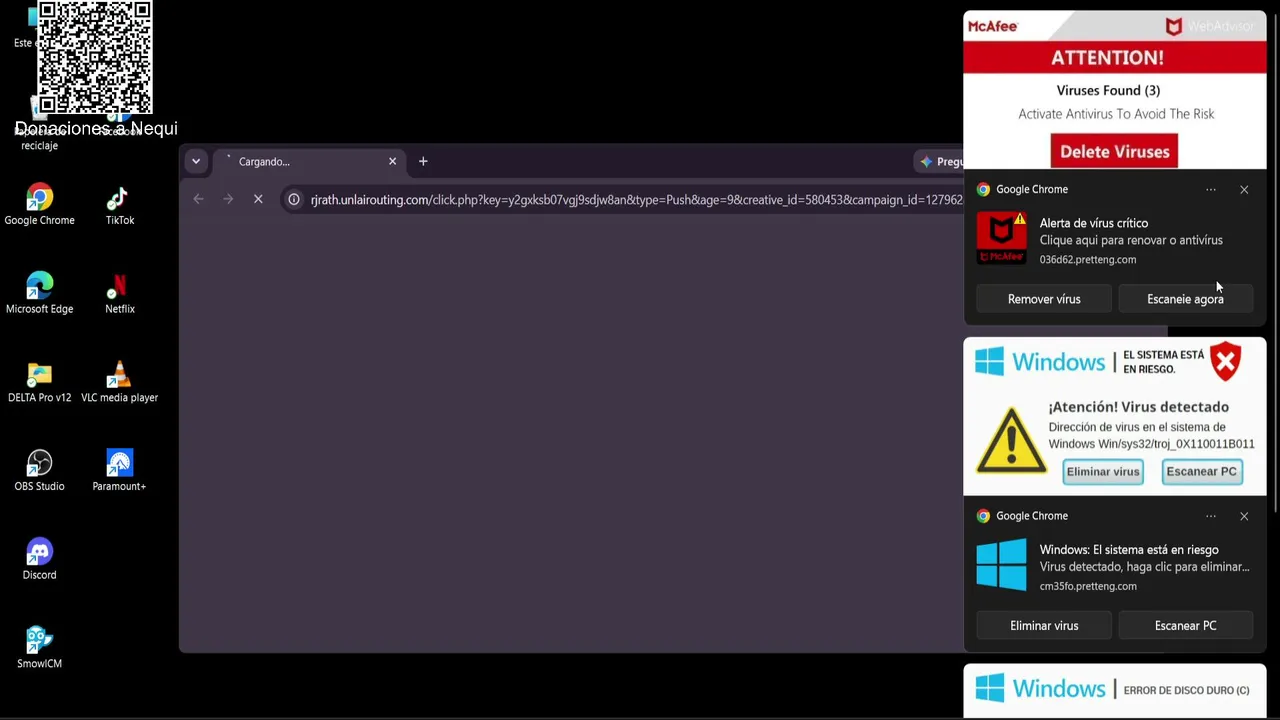Open the Microsoft Edge desktop icon
The height and width of the screenshot is (720, 1280).
40,293
